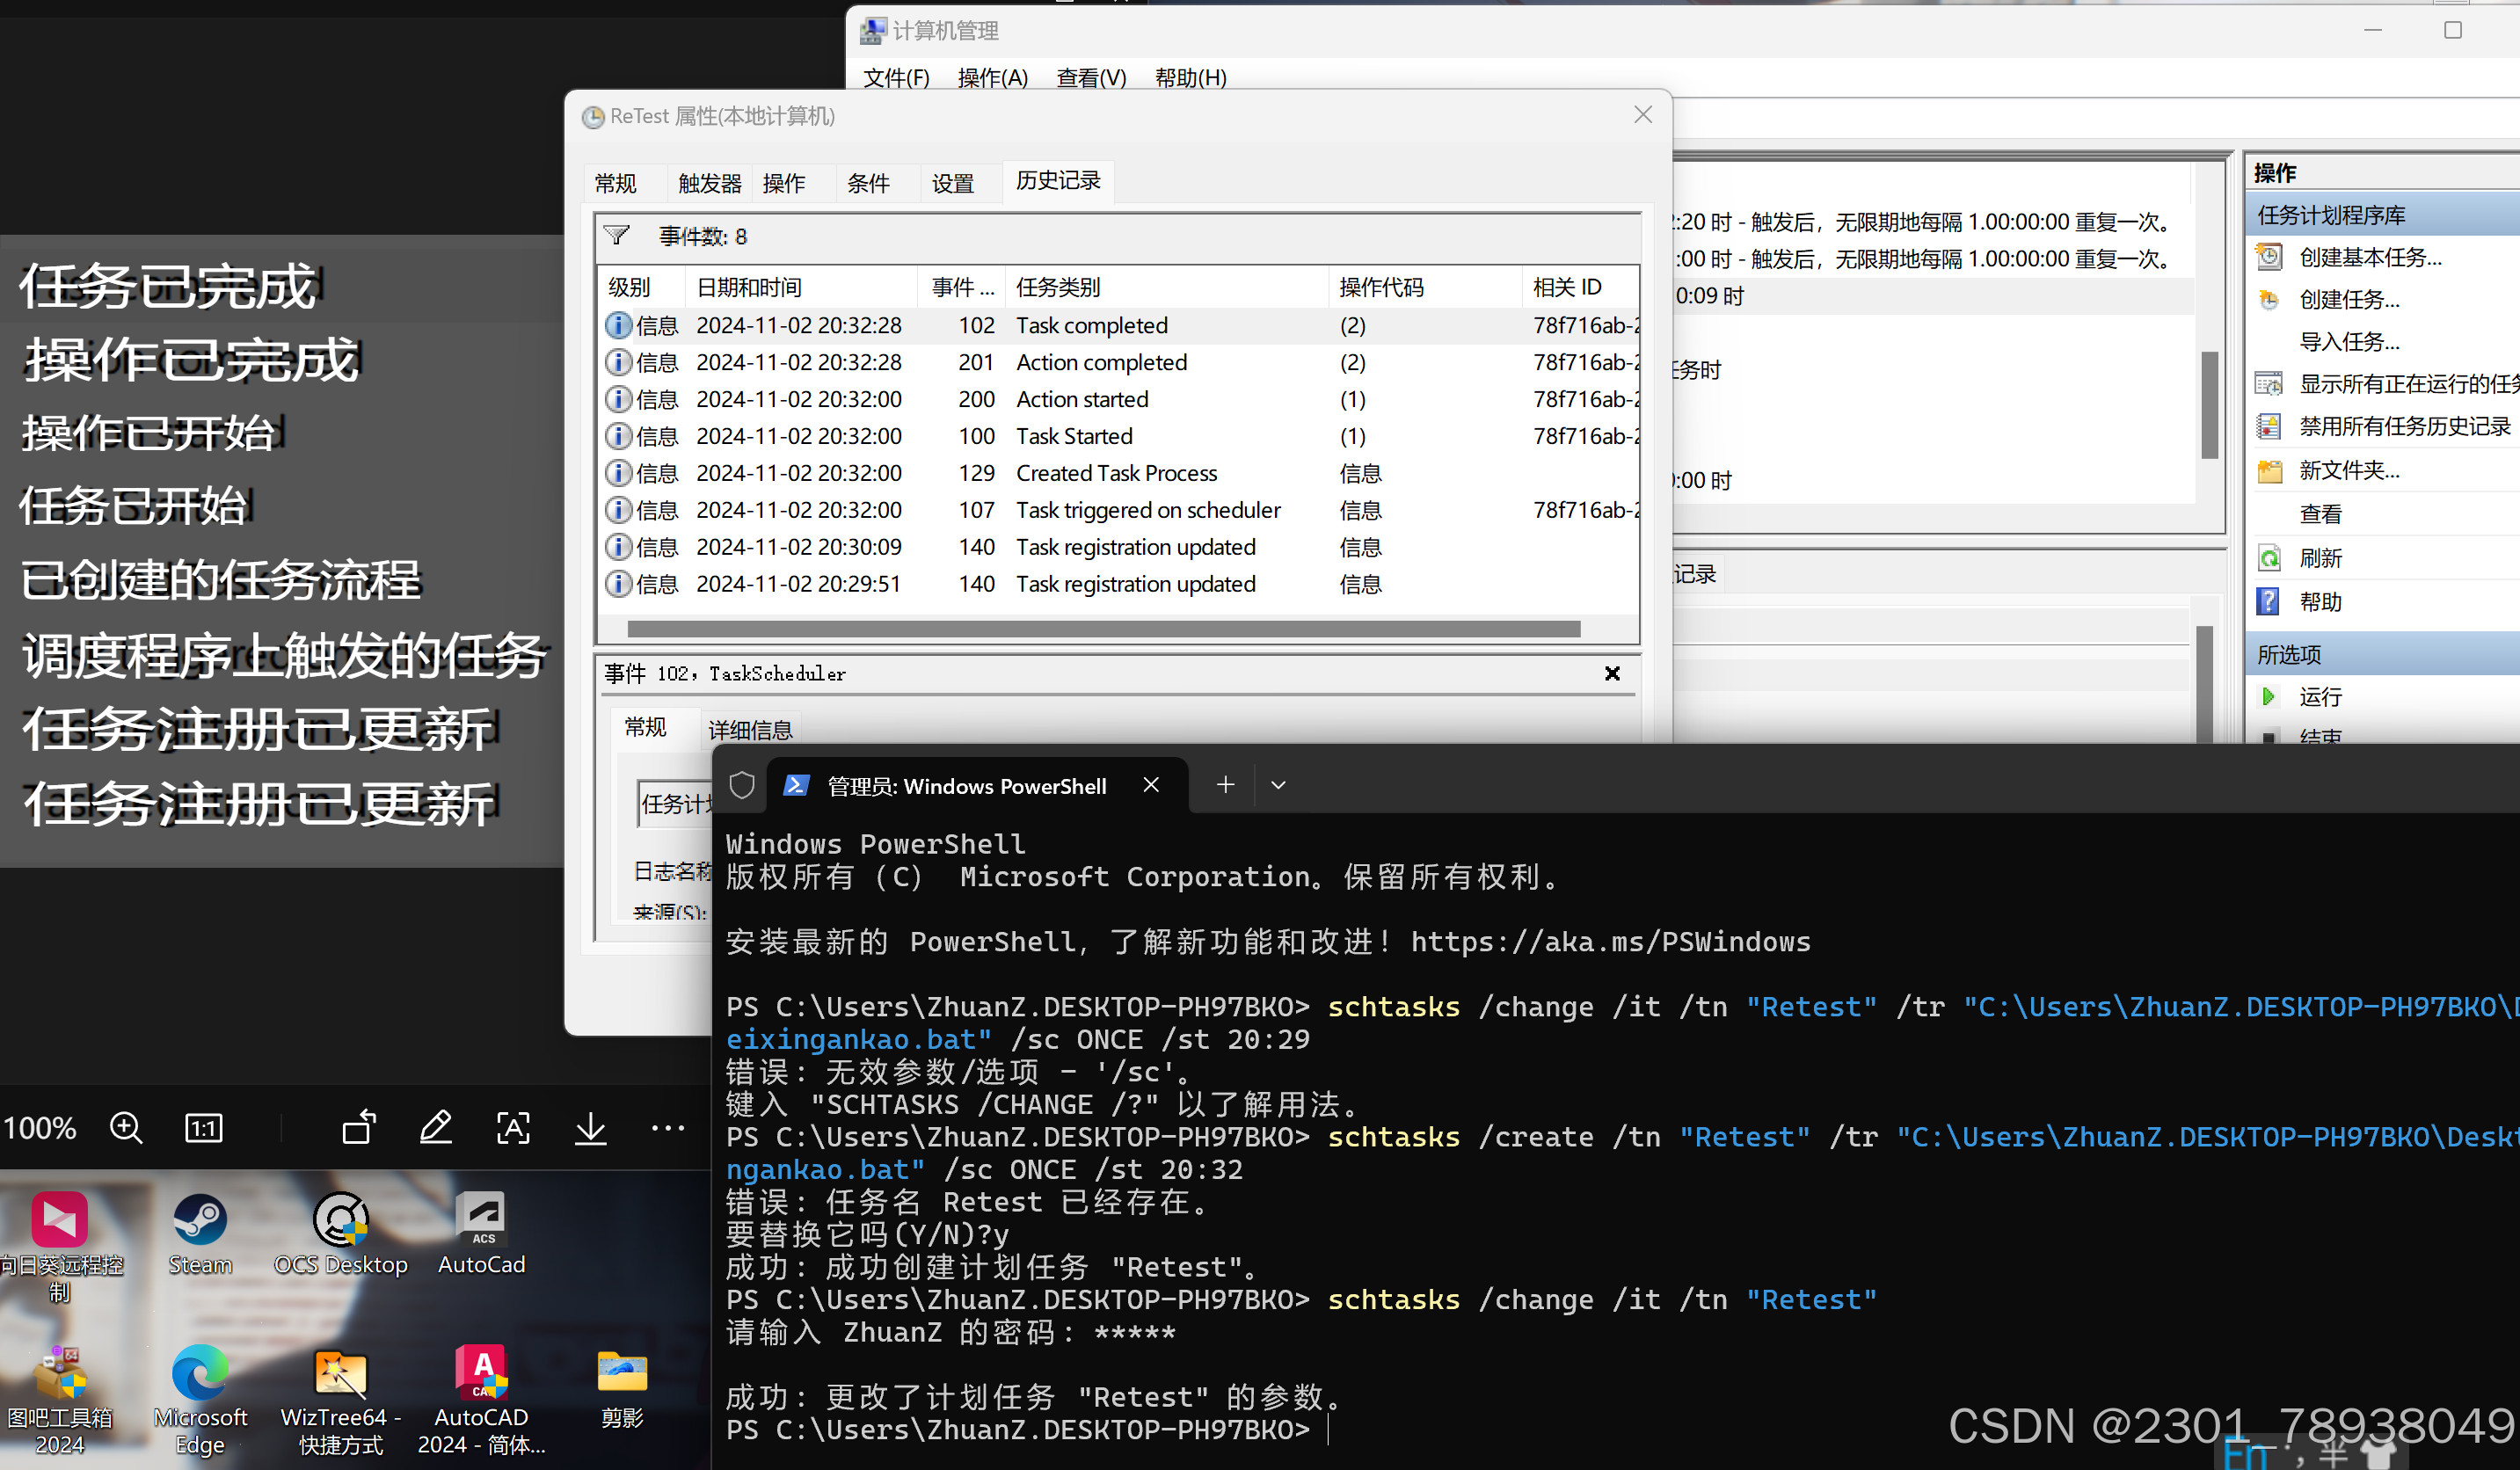The image size is (2520, 1470).
Task: Add a new terminal tab with plus button
Action: coord(1225,785)
